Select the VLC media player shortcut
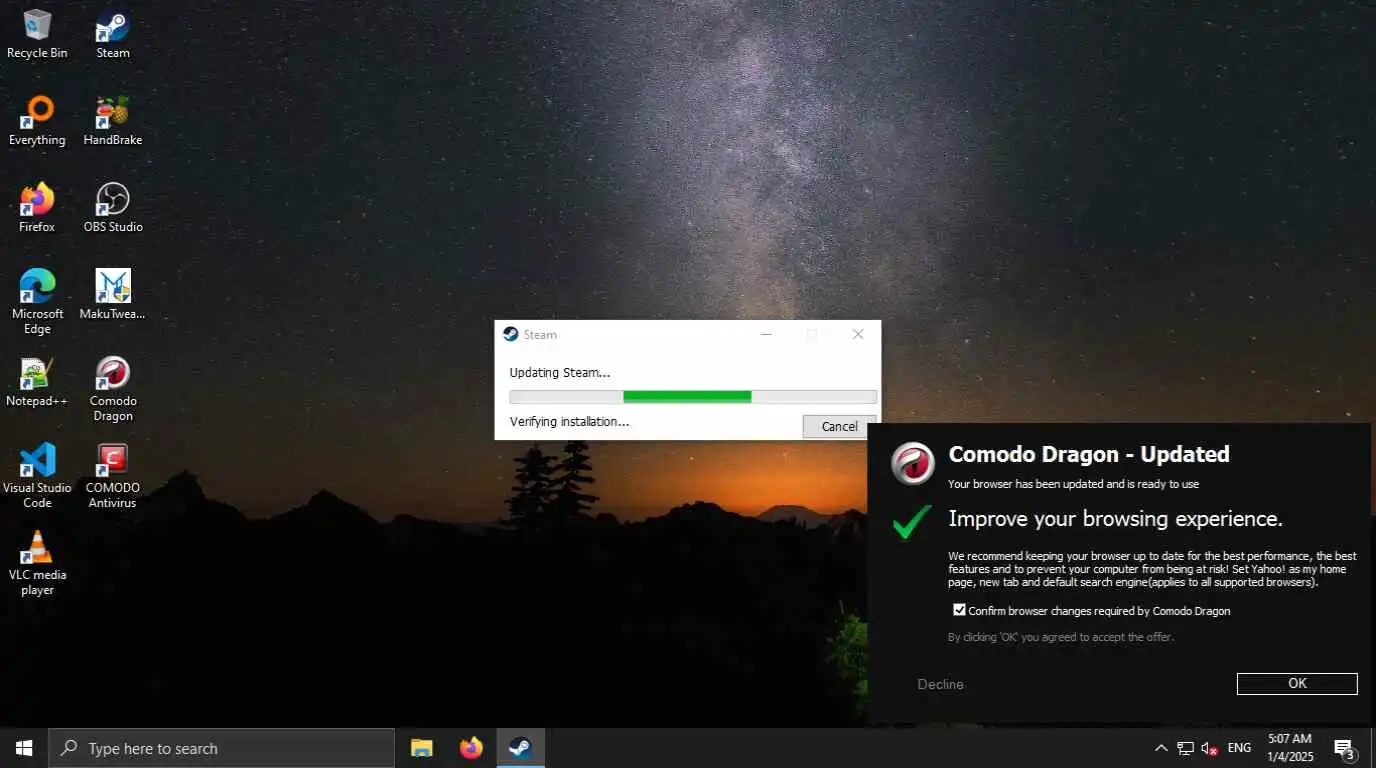 [x=37, y=563]
